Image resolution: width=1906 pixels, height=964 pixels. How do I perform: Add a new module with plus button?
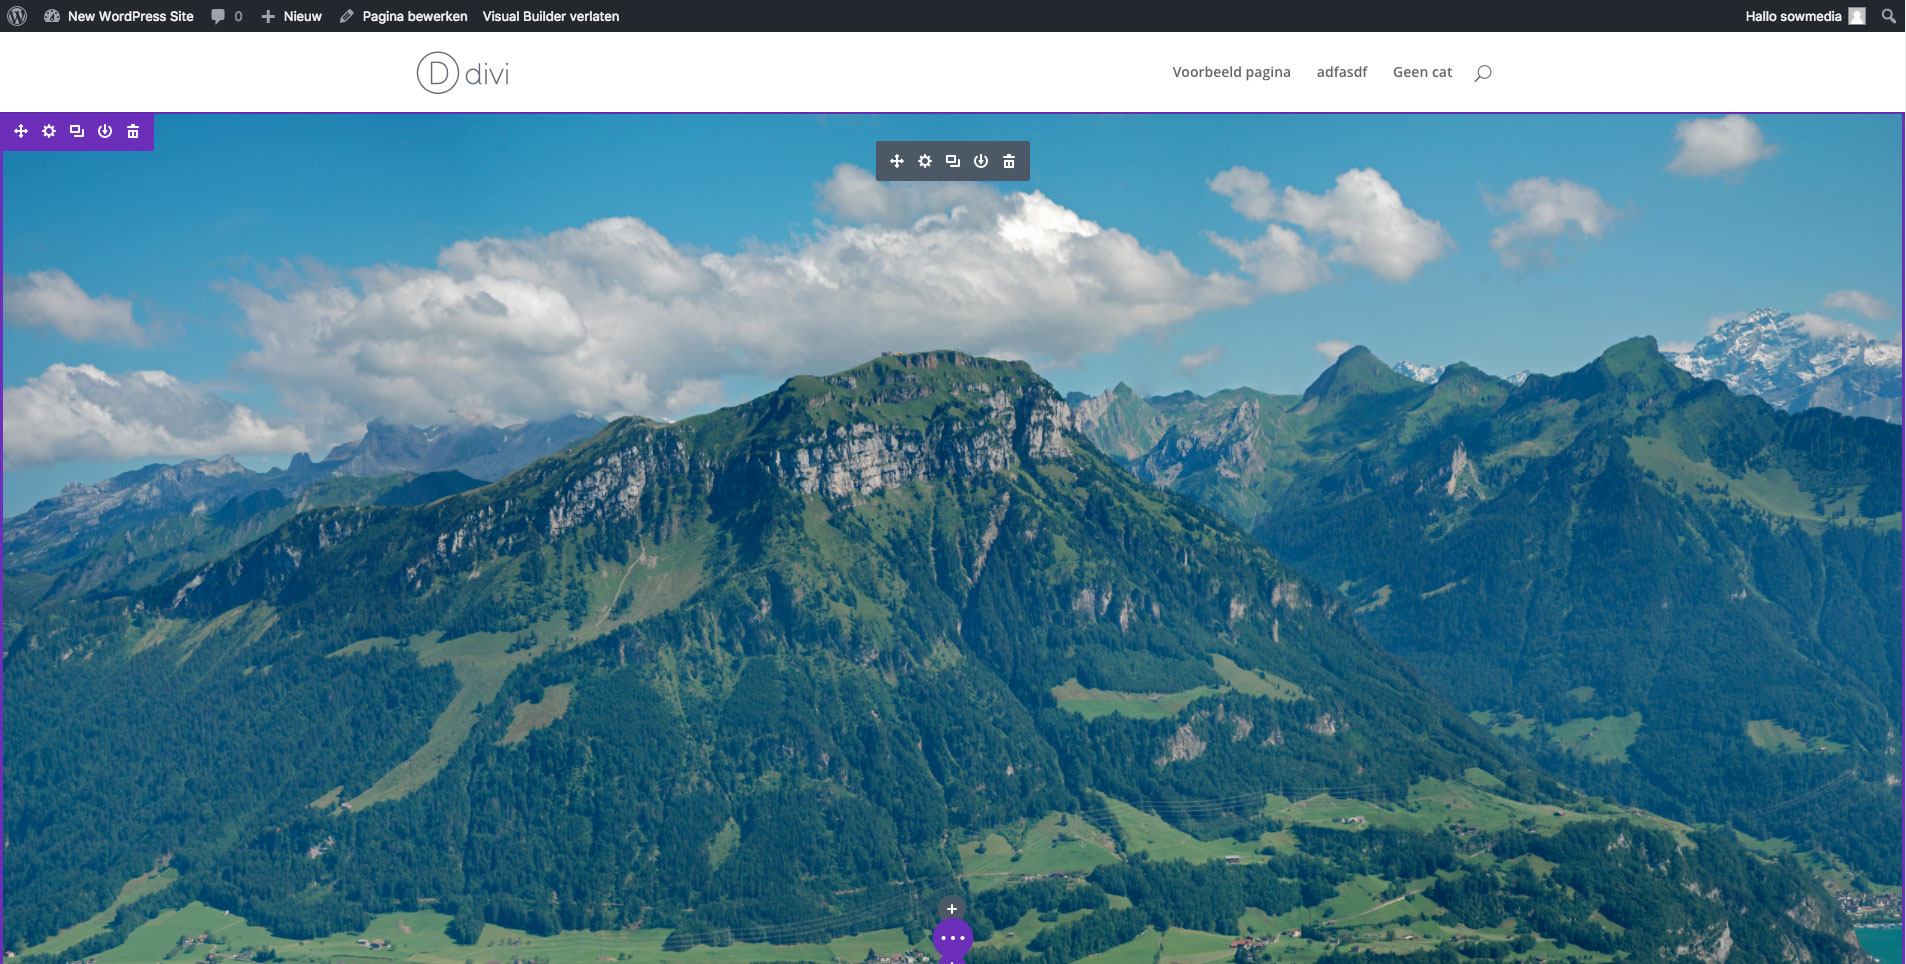952,909
